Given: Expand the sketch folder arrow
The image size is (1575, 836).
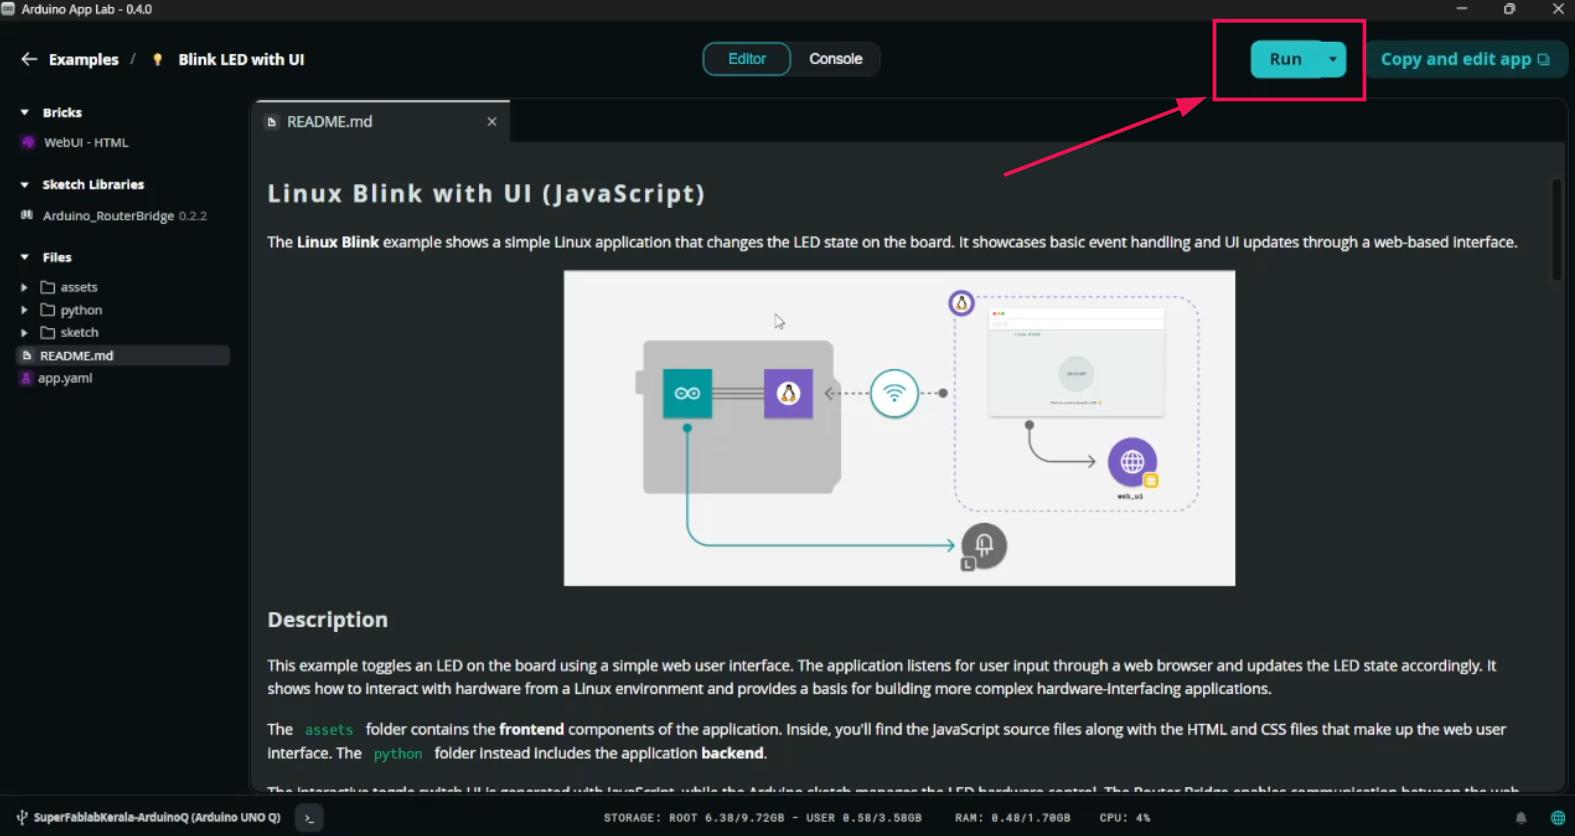Looking at the screenshot, I should 25,332.
